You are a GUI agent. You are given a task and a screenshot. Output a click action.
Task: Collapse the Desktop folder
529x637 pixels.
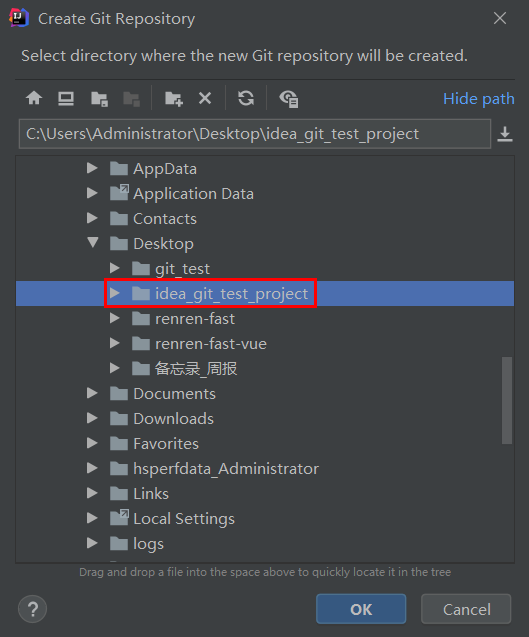tap(93, 243)
